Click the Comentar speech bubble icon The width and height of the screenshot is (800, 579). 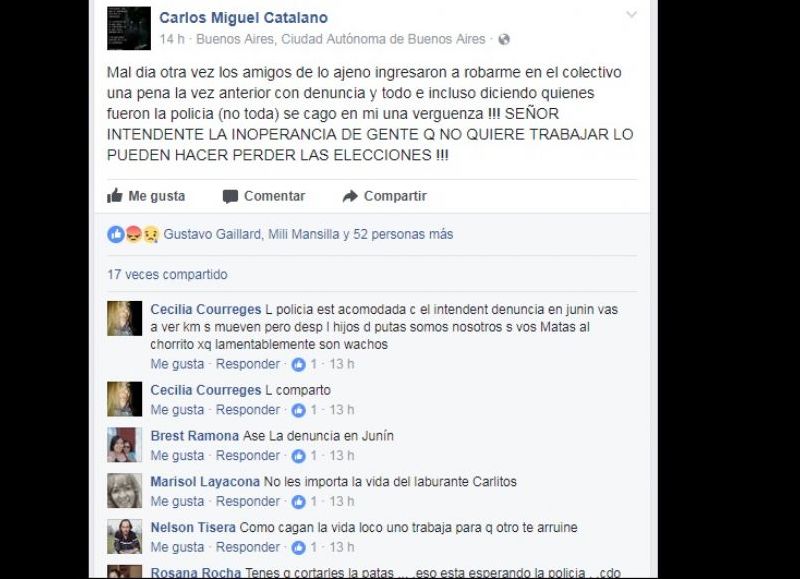point(230,196)
